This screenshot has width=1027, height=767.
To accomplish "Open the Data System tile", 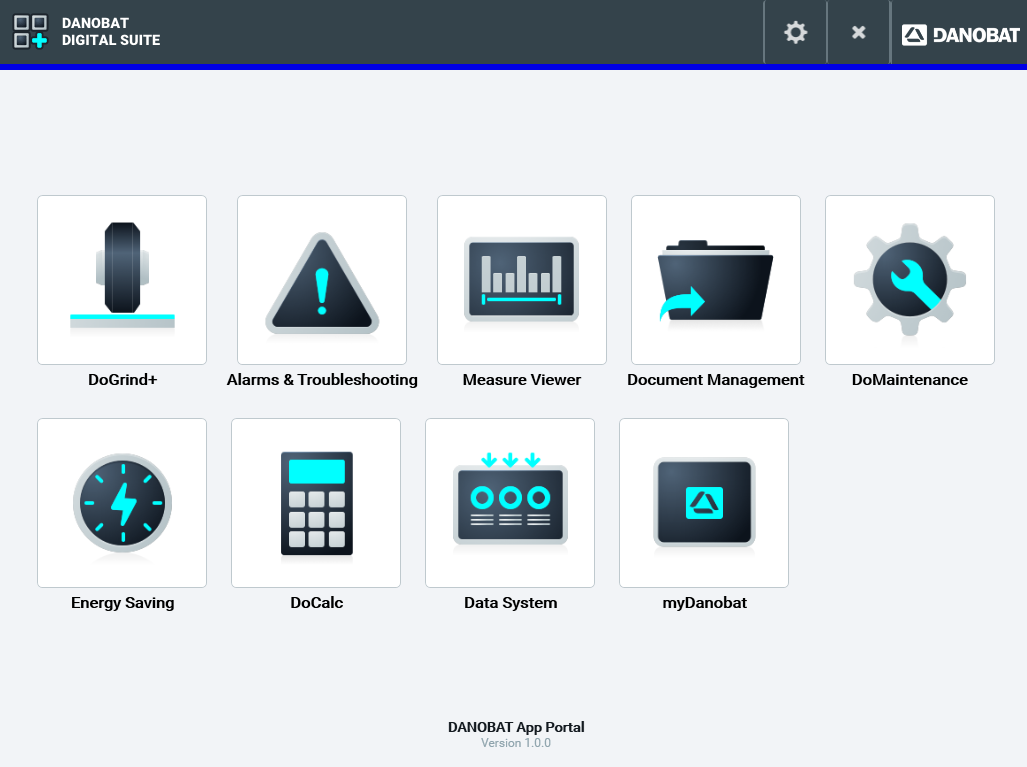I will tap(510, 503).
